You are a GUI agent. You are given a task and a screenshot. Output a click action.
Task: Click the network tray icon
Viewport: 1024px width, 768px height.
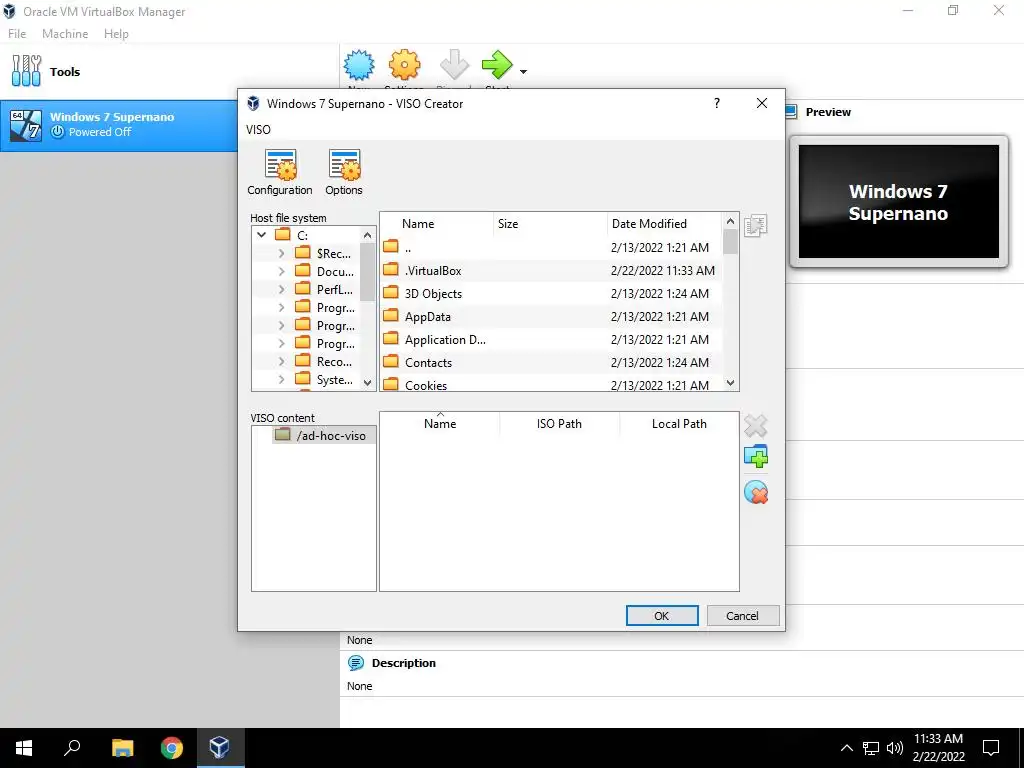tap(871, 748)
